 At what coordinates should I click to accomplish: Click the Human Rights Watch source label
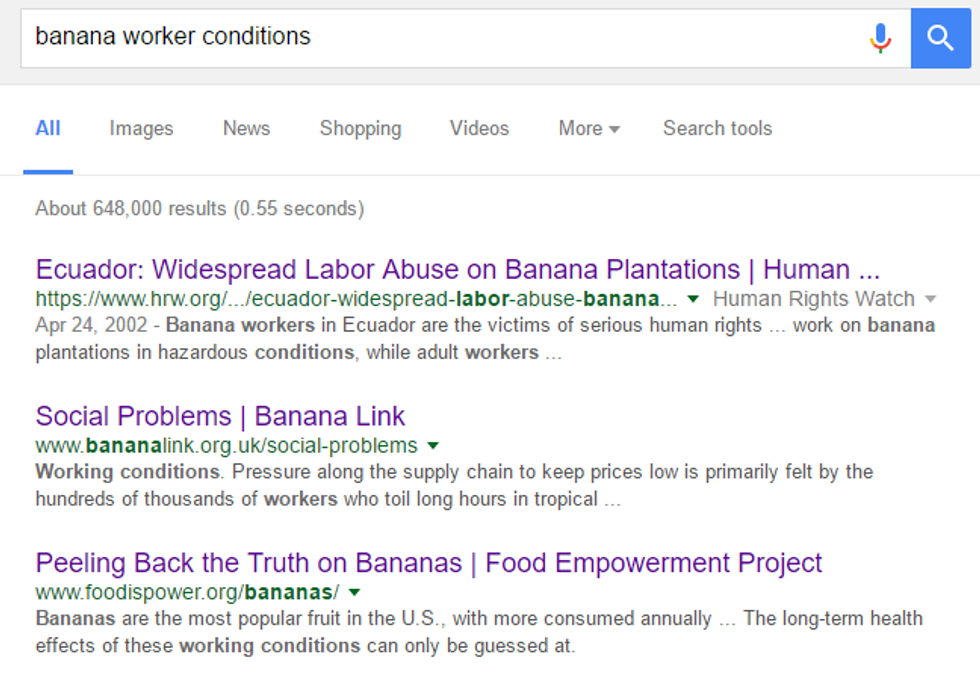click(x=813, y=299)
